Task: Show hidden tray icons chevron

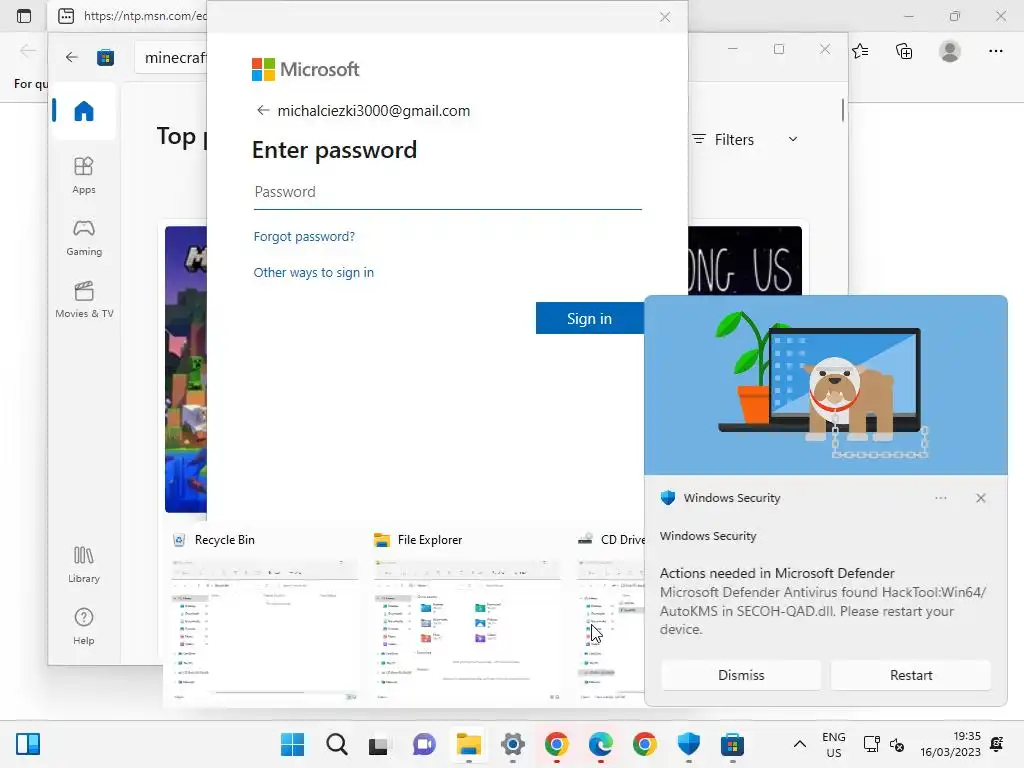Action: (x=799, y=744)
